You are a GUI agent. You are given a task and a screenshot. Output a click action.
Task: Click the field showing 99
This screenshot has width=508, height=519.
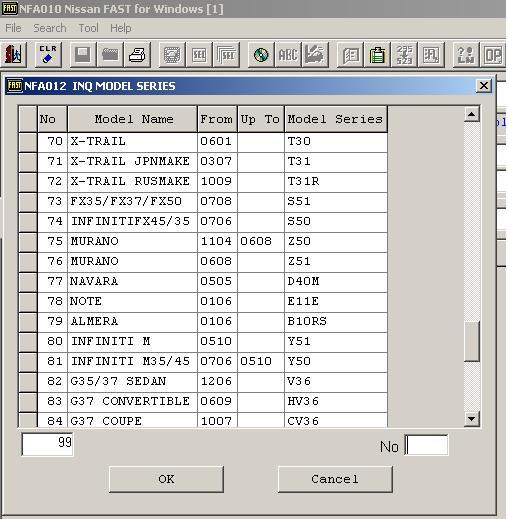click(47, 444)
